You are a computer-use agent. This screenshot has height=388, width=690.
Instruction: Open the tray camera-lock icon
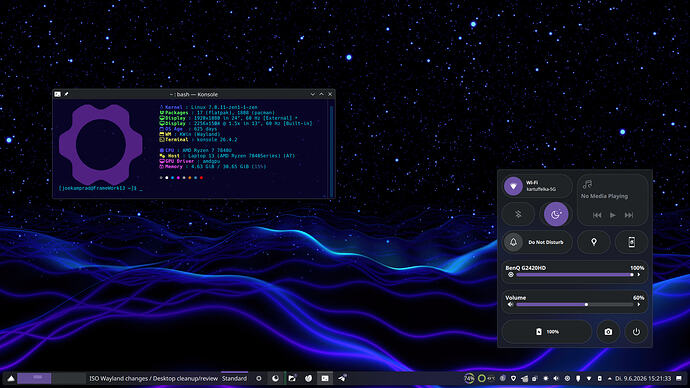tap(535, 378)
